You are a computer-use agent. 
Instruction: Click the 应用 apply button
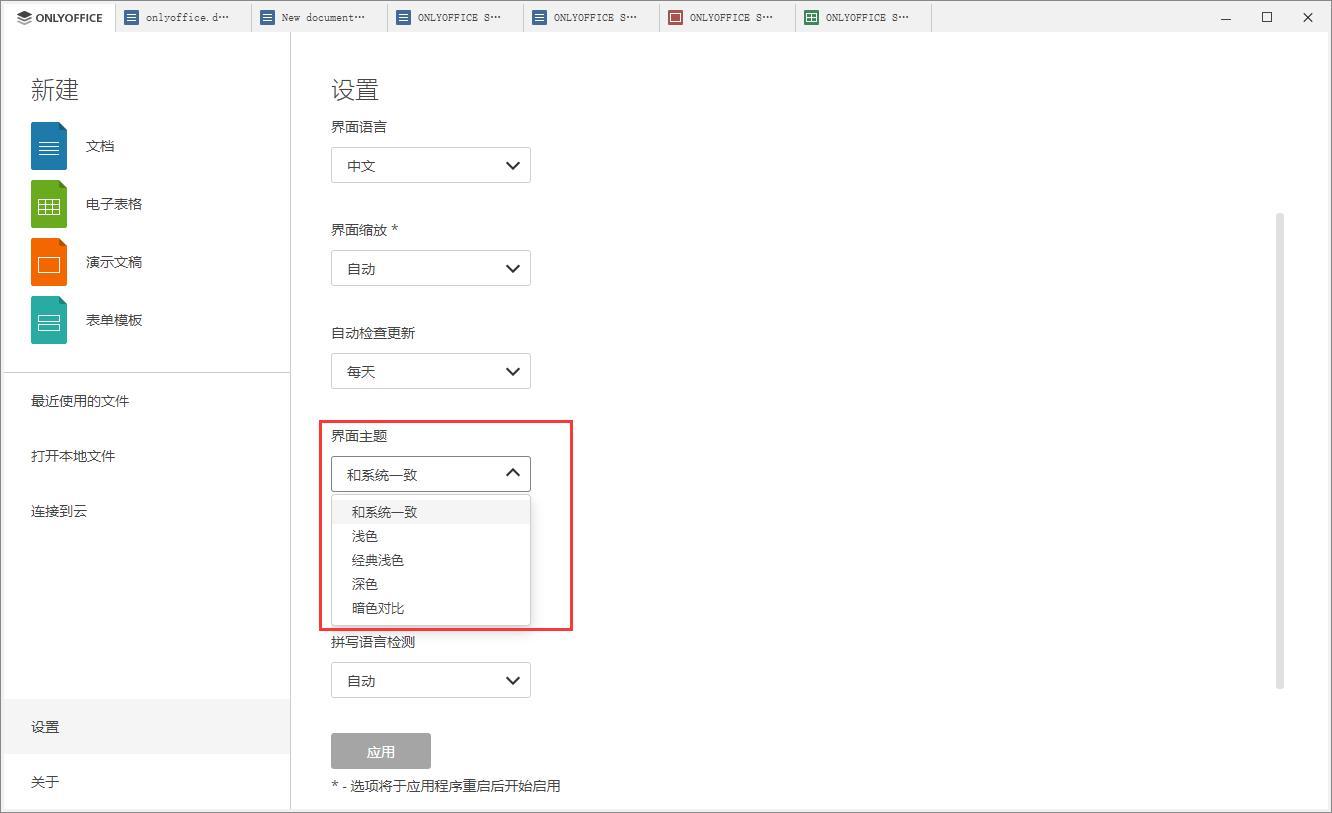381,751
